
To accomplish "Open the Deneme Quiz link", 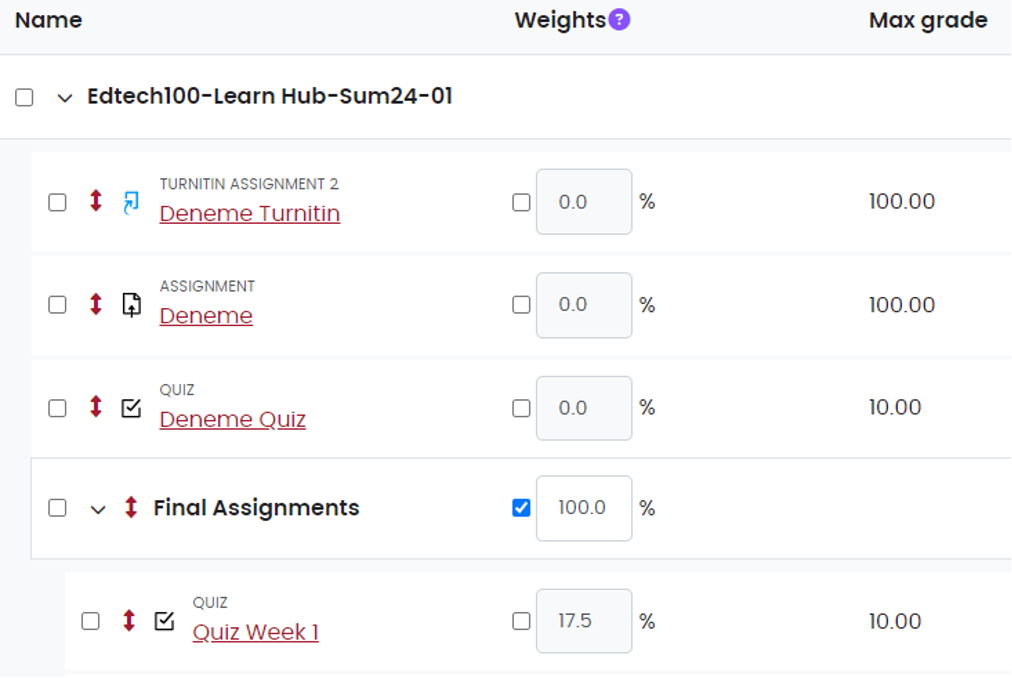I will [x=232, y=420].
